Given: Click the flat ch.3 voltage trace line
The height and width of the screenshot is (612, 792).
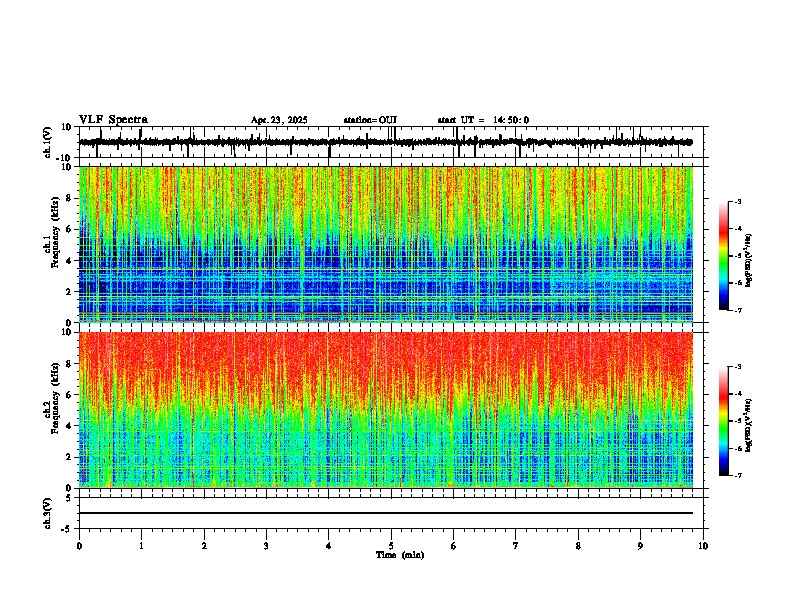Looking at the screenshot, I should [386, 513].
